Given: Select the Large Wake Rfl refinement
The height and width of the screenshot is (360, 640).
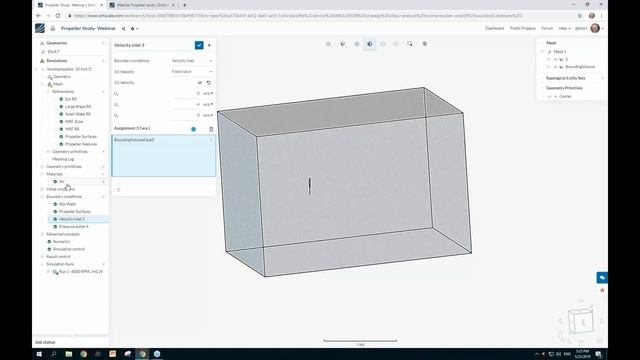Looking at the screenshot, I should pos(78,107).
